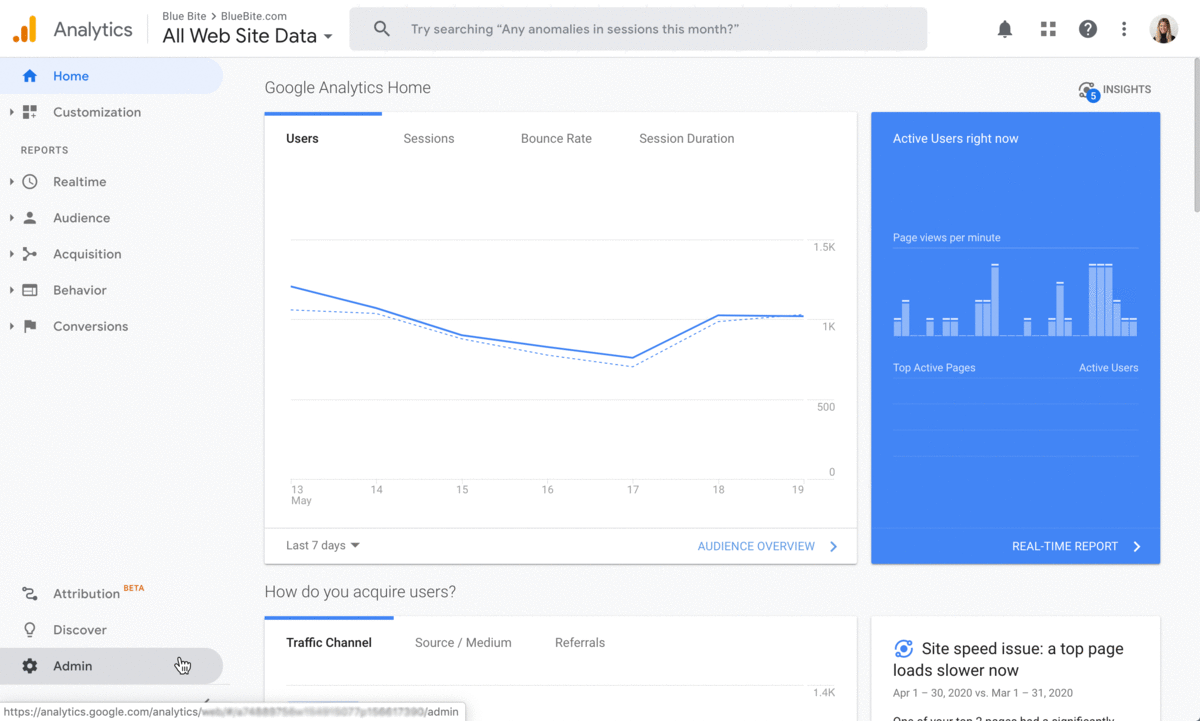Click the Discover icon in the sidebar
The width and height of the screenshot is (1200, 721).
point(31,629)
